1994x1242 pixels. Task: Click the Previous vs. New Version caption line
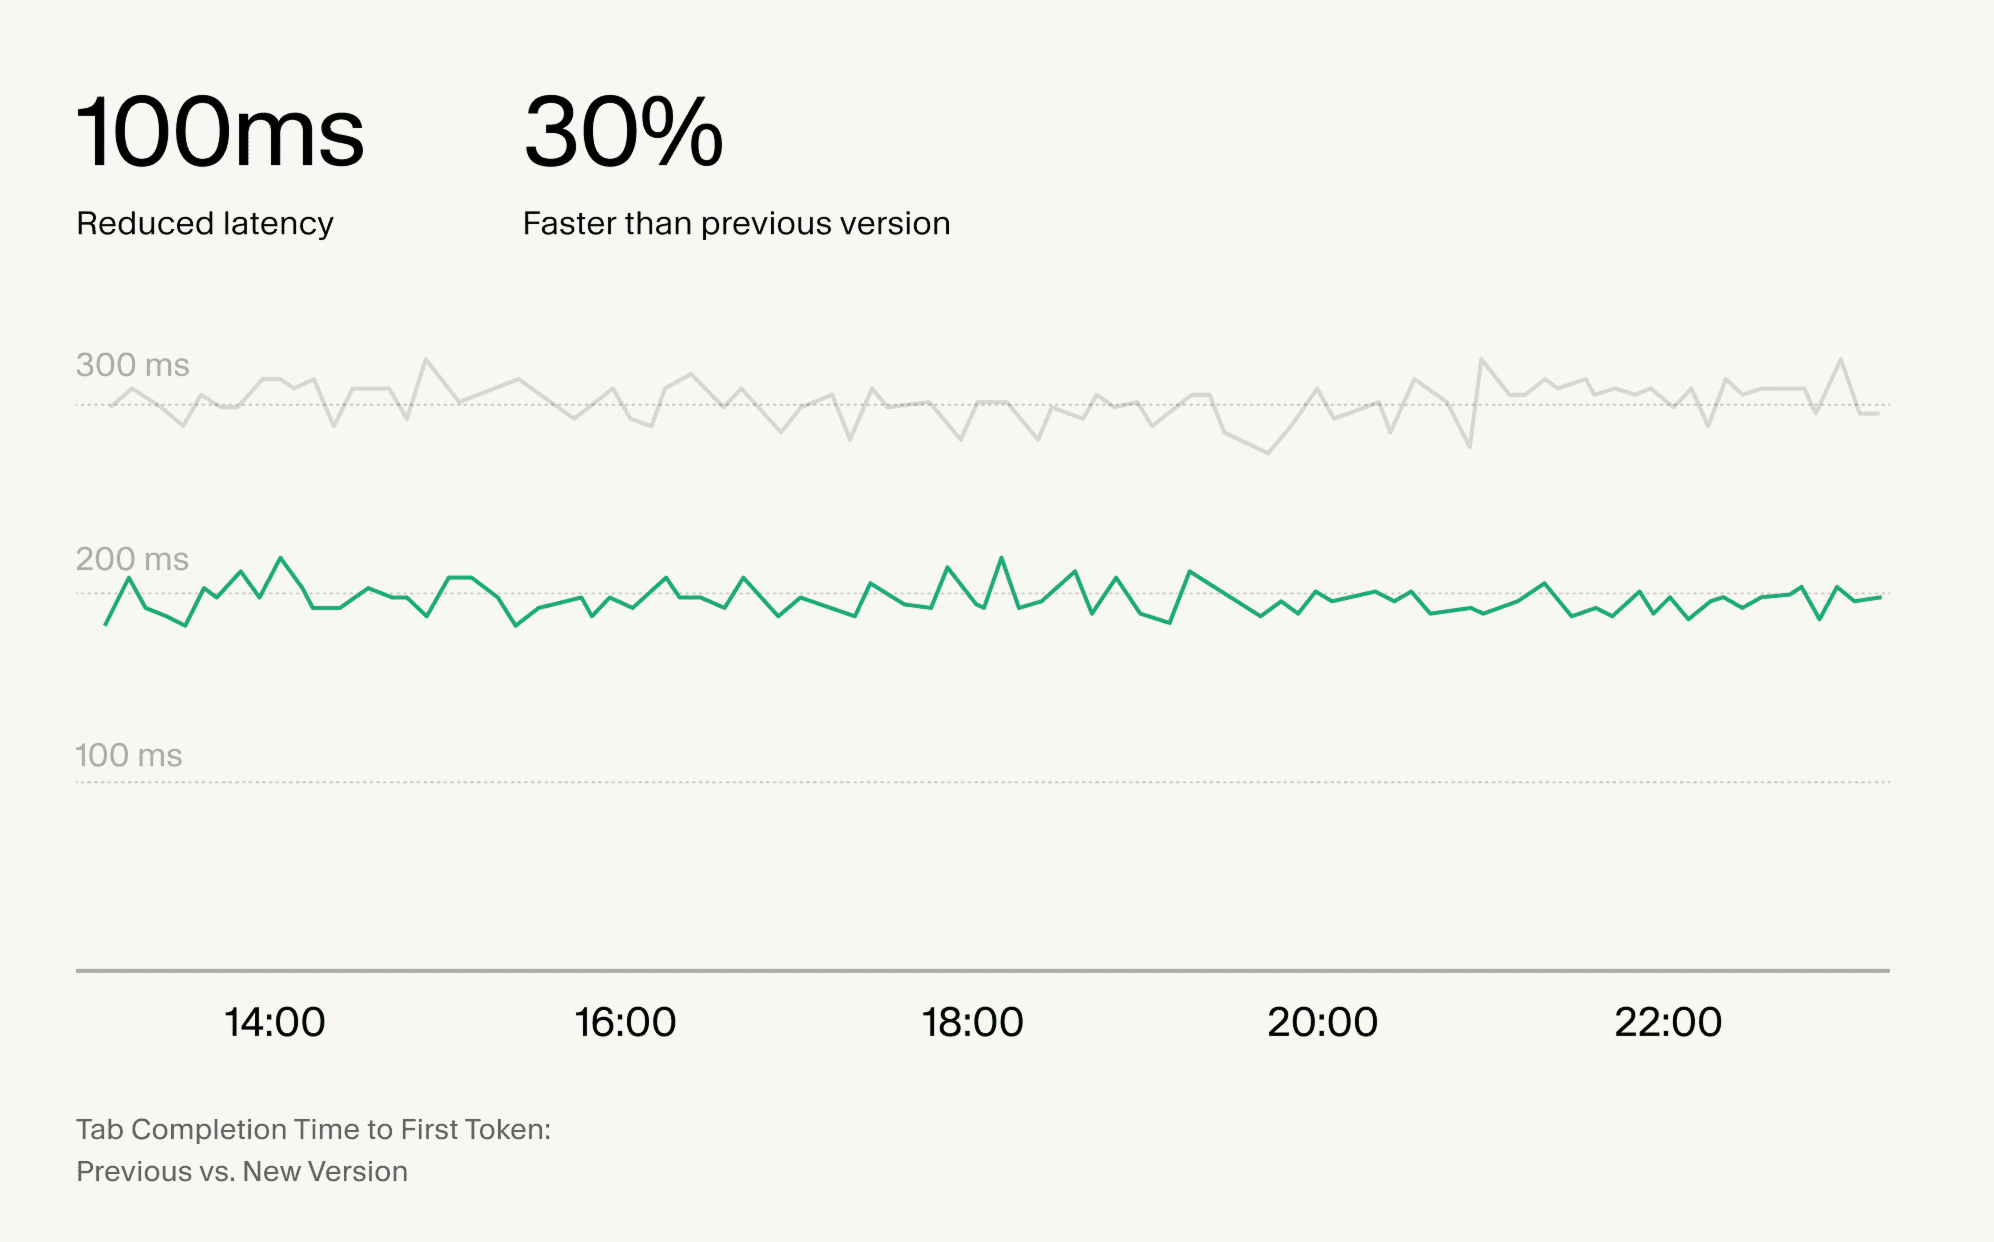[x=242, y=1171]
